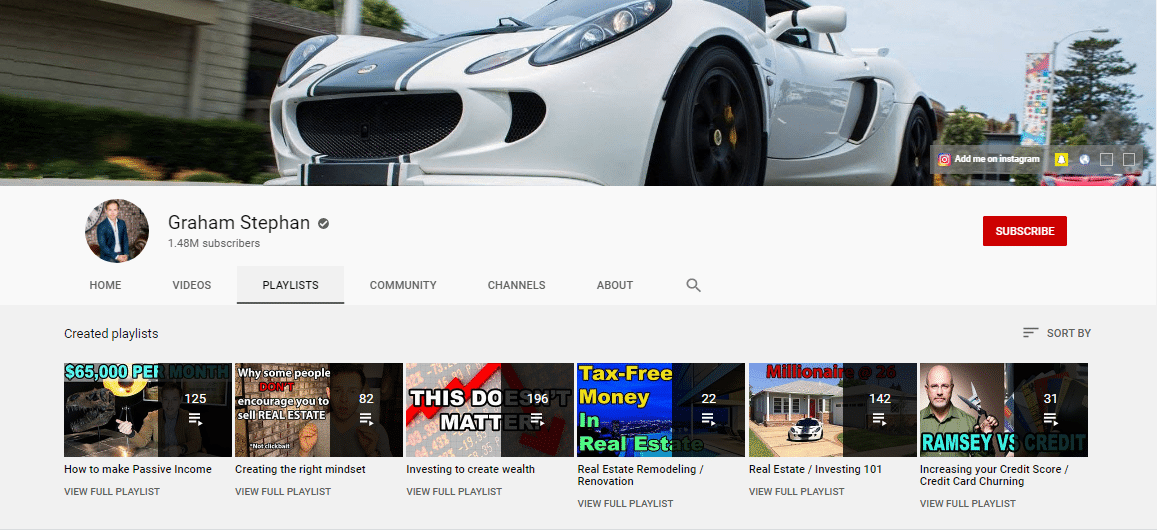Switch to the Home tab
Image resolution: width=1157 pixels, height=531 pixels.
[x=105, y=285]
